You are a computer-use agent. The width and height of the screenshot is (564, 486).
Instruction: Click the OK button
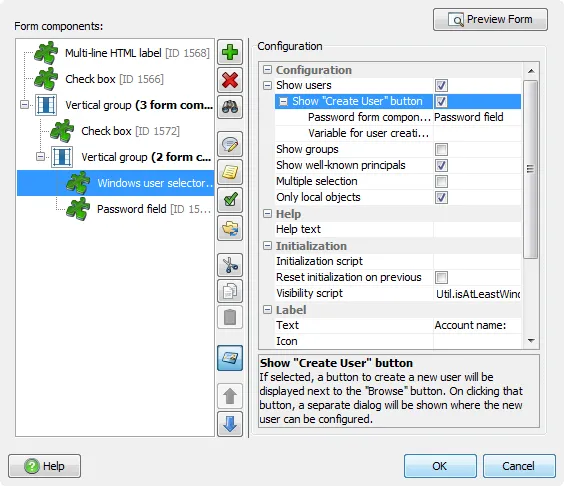[x=440, y=466]
